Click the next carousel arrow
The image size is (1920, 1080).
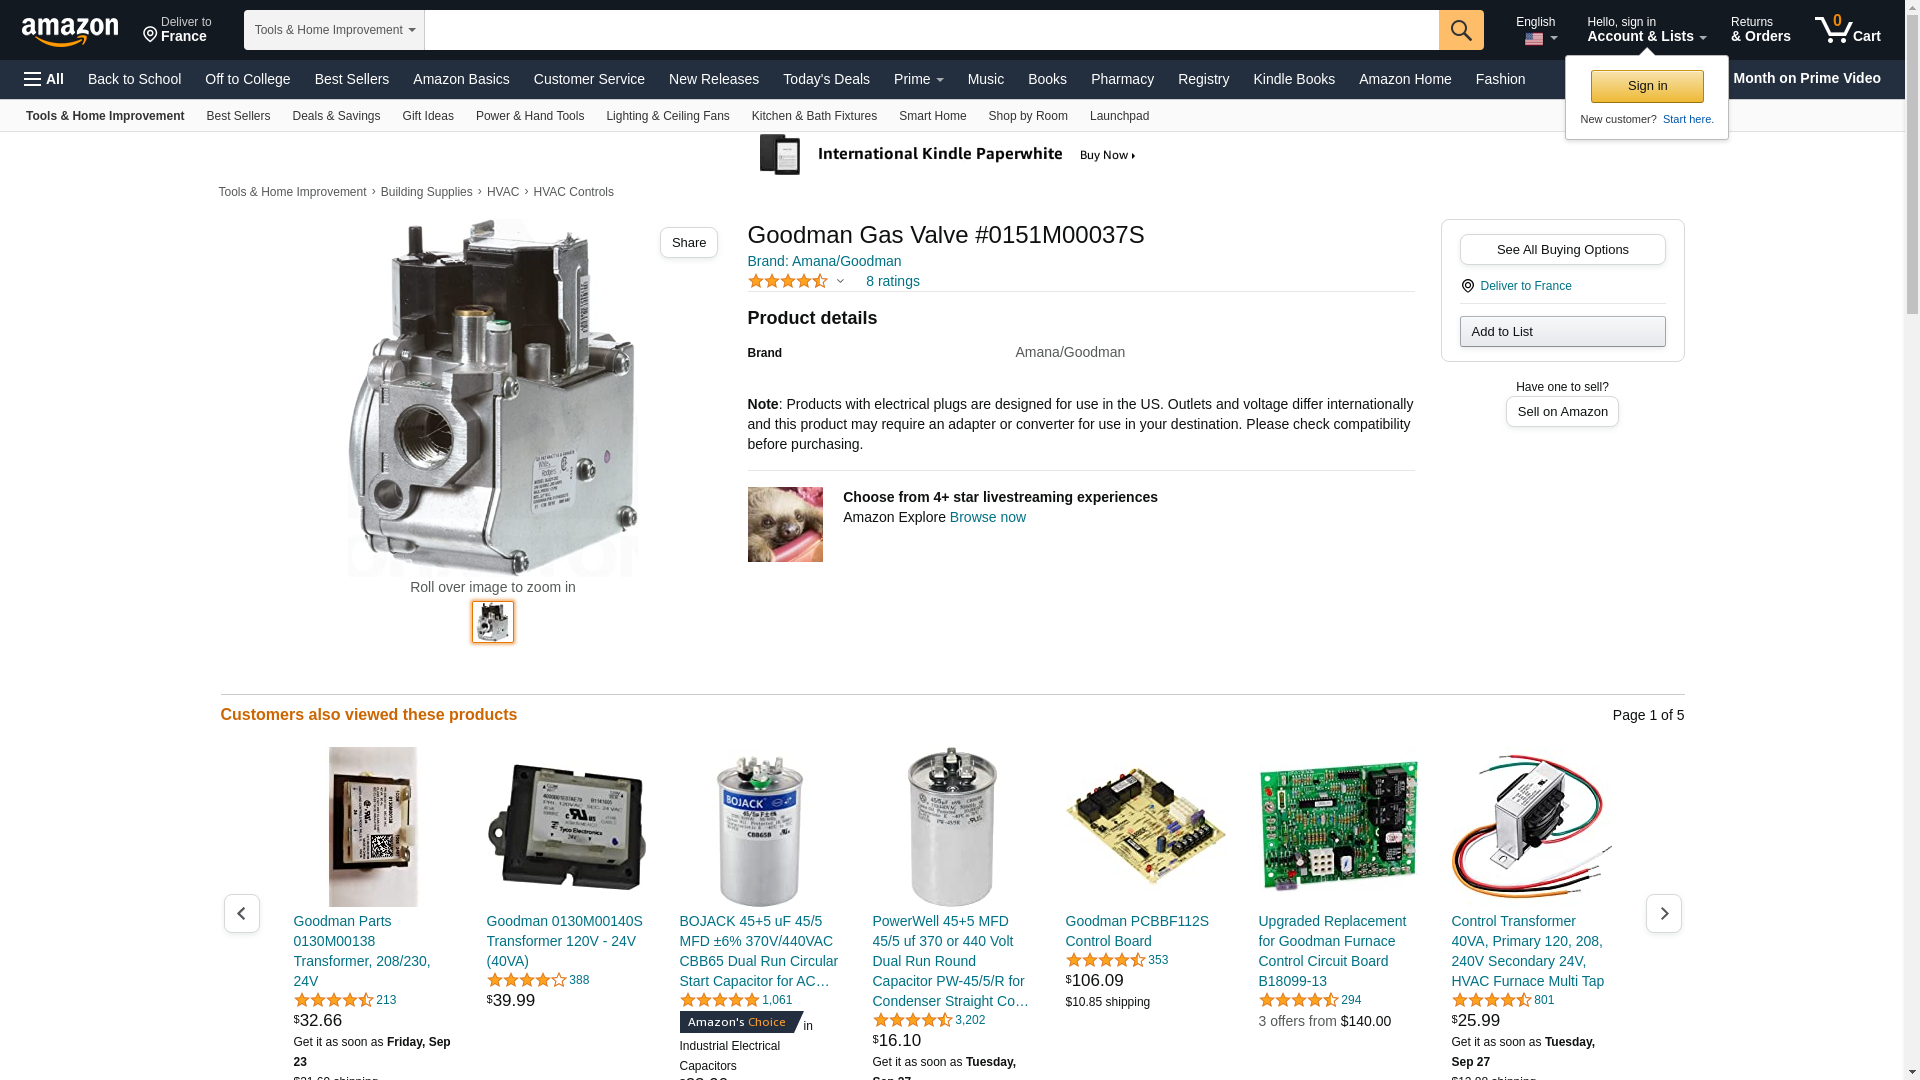[1664, 913]
